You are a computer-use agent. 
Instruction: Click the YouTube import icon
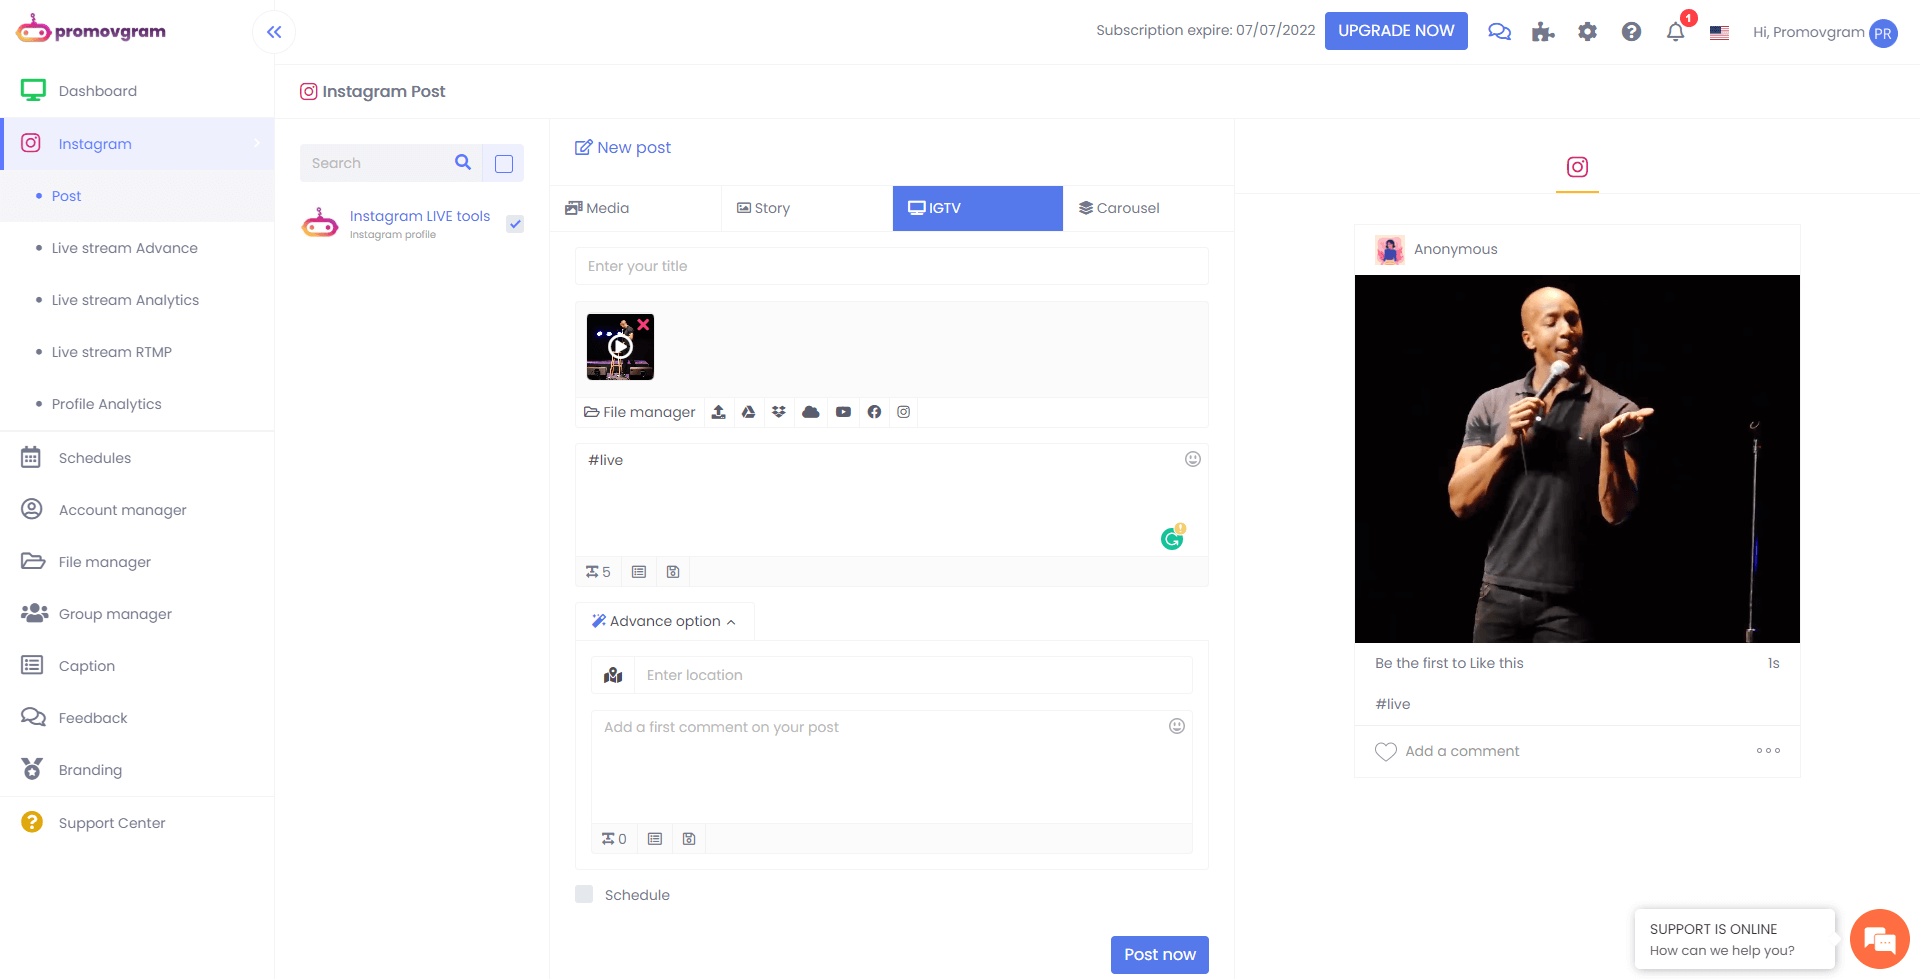pyautogui.click(x=843, y=412)
